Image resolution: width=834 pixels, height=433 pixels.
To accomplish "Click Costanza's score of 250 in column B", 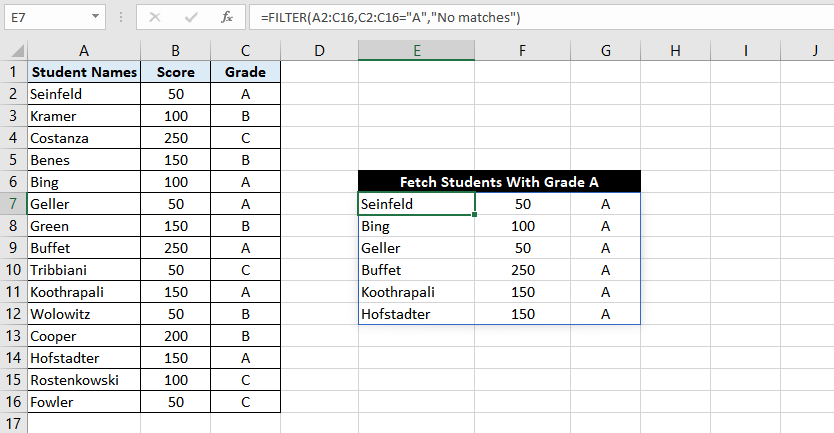I will click(x=176, y=138).
